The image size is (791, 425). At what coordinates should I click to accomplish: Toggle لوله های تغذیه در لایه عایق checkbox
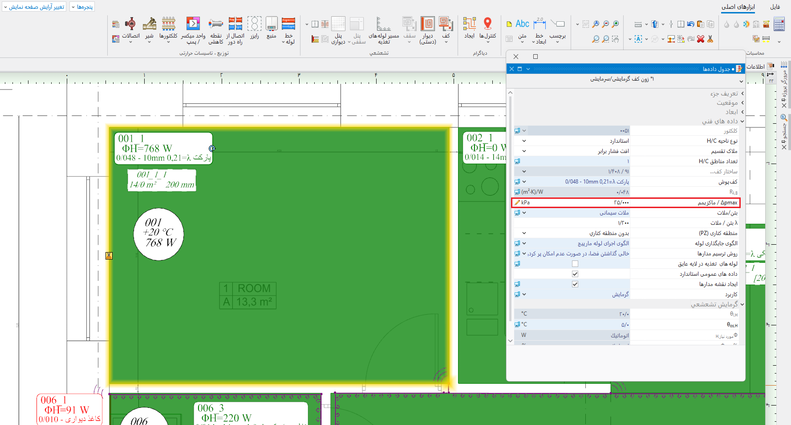[x=574, y=264]
